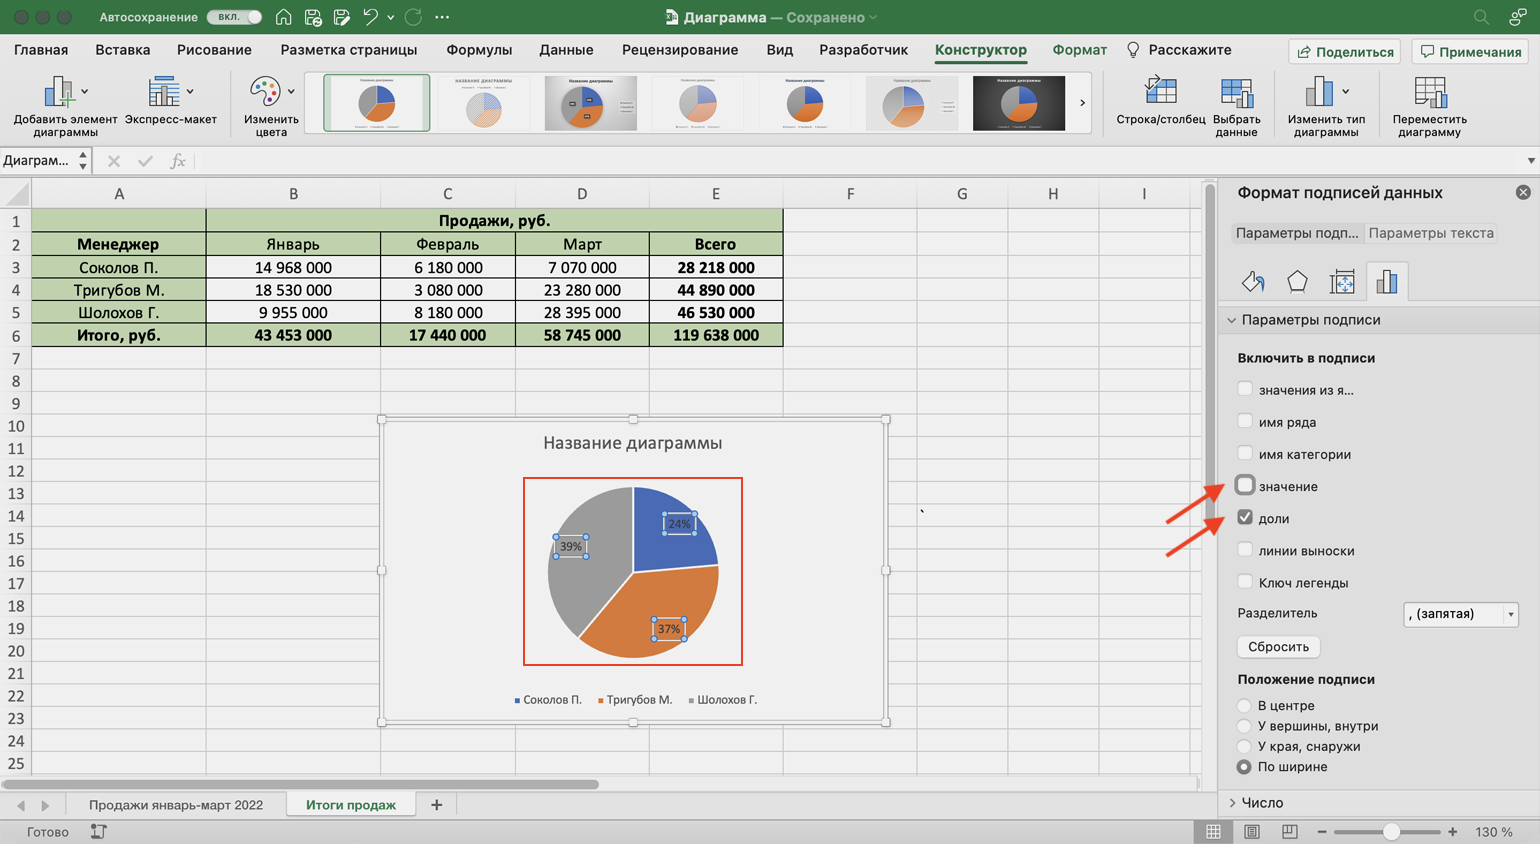Uncheck the "доли" checkbox
Screen dimensions: 1540x844
1245,518
